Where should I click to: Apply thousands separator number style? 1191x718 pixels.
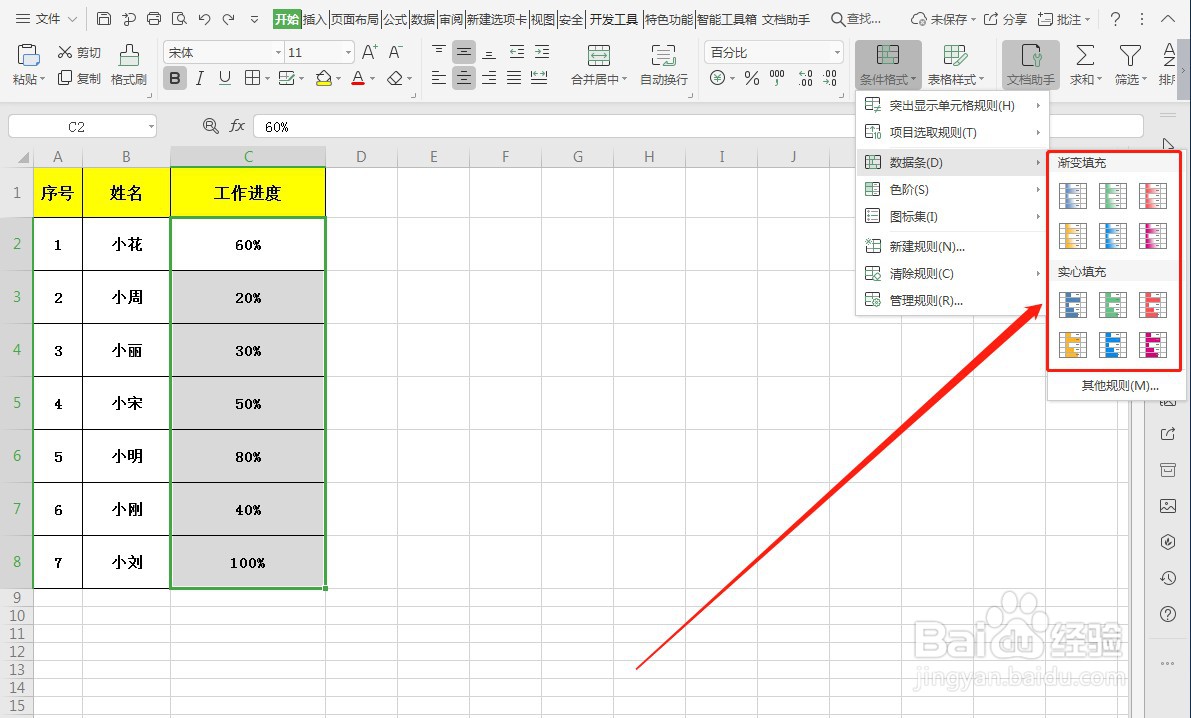click(x=777, y=78)
